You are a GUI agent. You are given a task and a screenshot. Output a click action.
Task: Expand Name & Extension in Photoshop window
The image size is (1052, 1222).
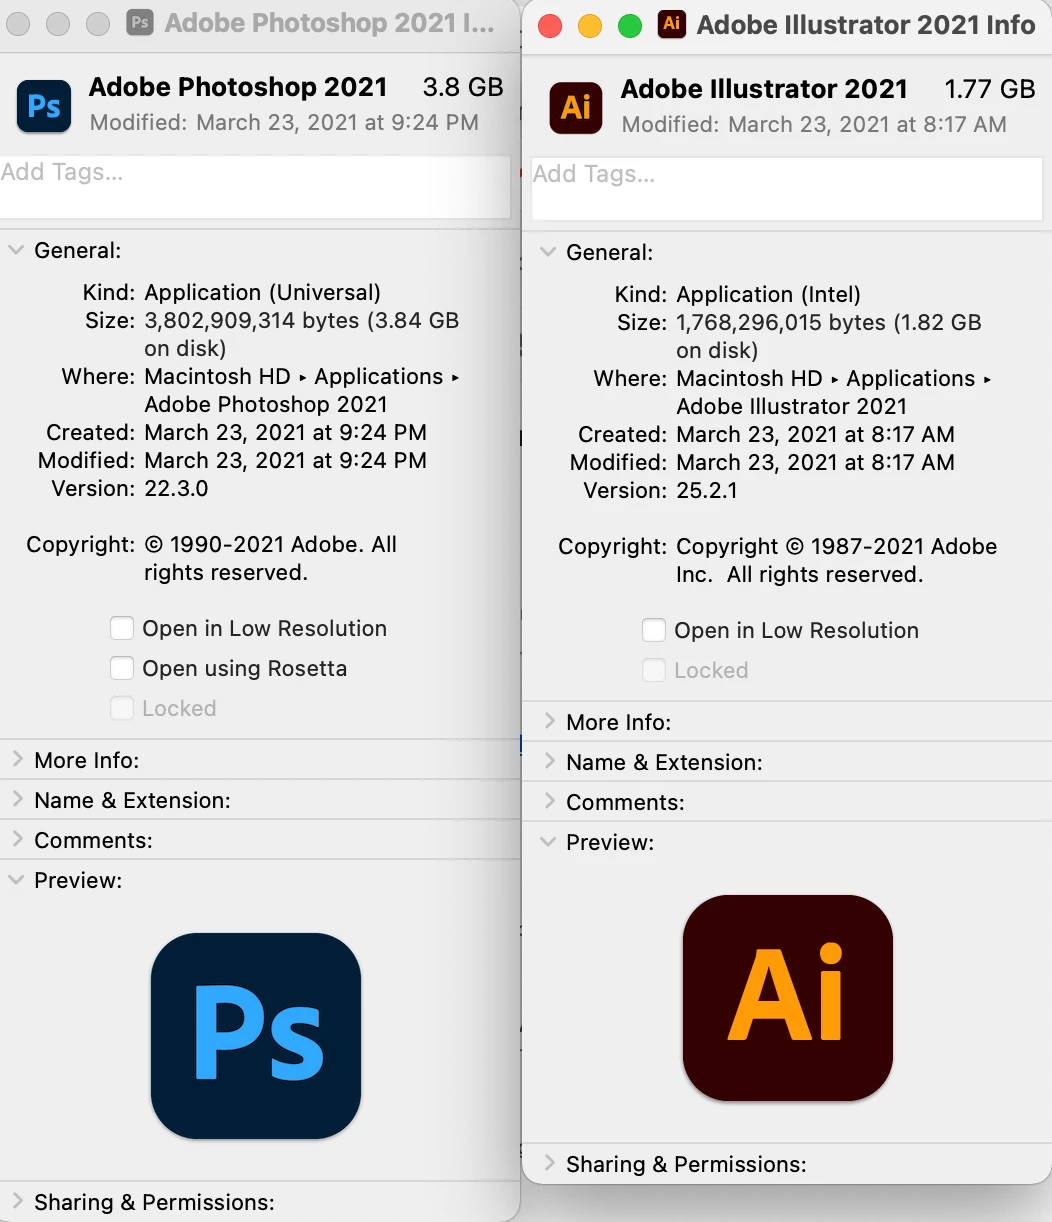point(16,800)
